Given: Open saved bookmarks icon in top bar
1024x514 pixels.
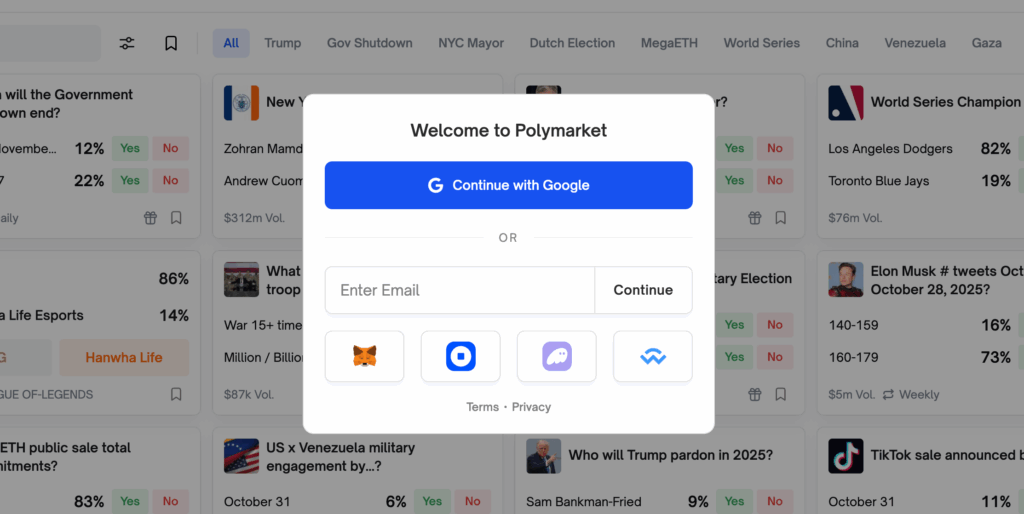Looking at the screenshot, I should [171, 43].
